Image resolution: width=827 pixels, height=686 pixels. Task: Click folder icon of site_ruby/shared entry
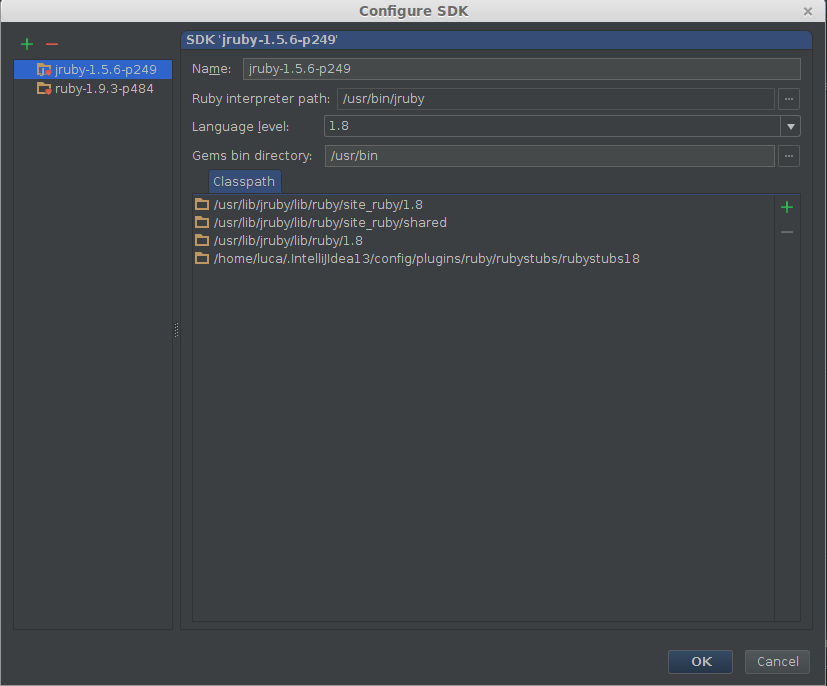click(202, 222)
